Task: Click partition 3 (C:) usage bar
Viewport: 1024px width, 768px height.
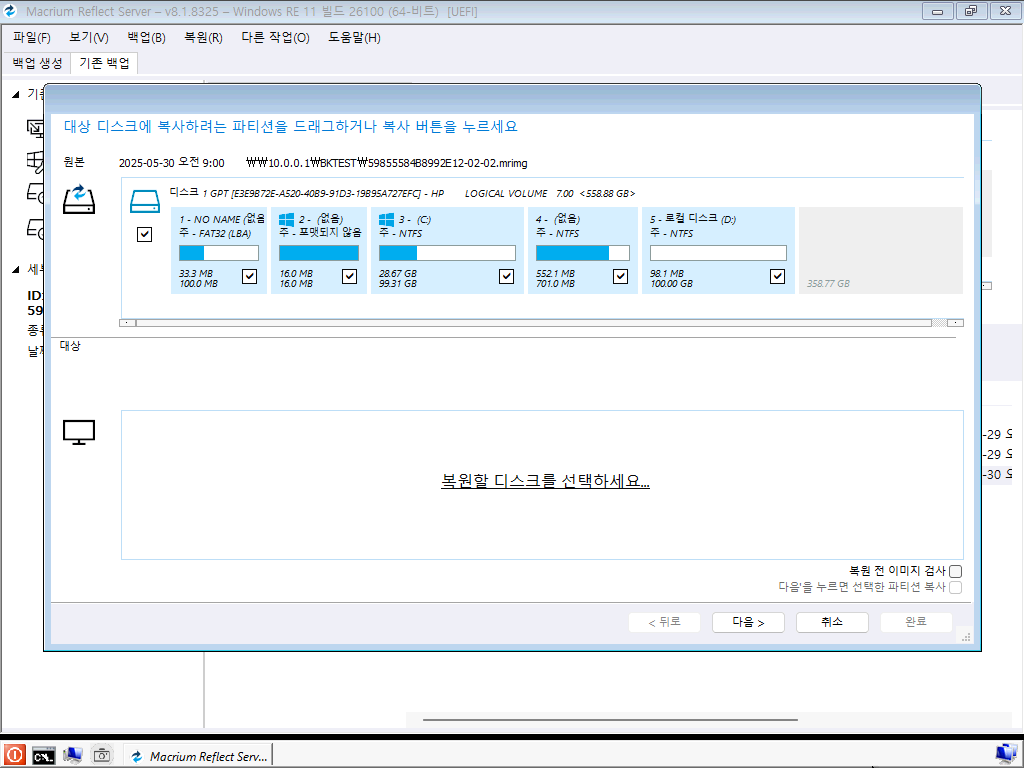Action: pyautogui.click(x=447, y=253)
